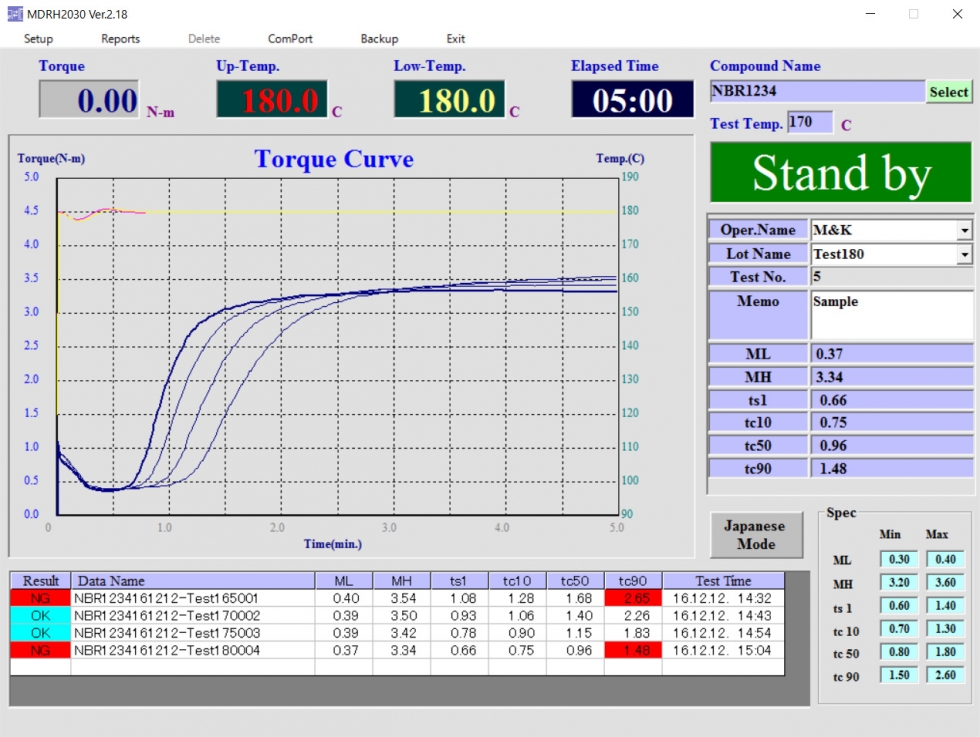Click the Memo text box
980x737 pixels.
click(891, 315)
